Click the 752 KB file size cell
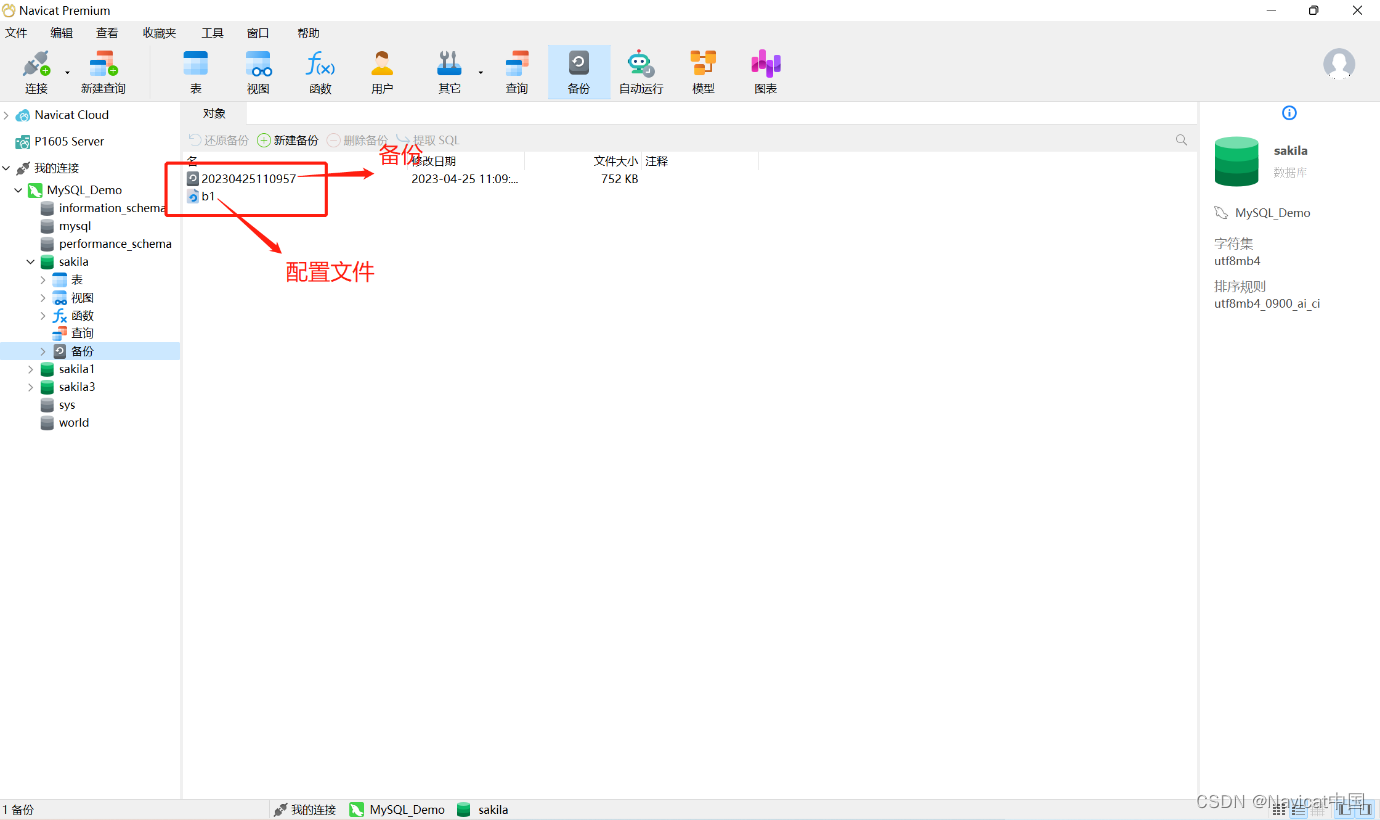The height and width of the screenshot is (820, 1380). tap(619, 179)
